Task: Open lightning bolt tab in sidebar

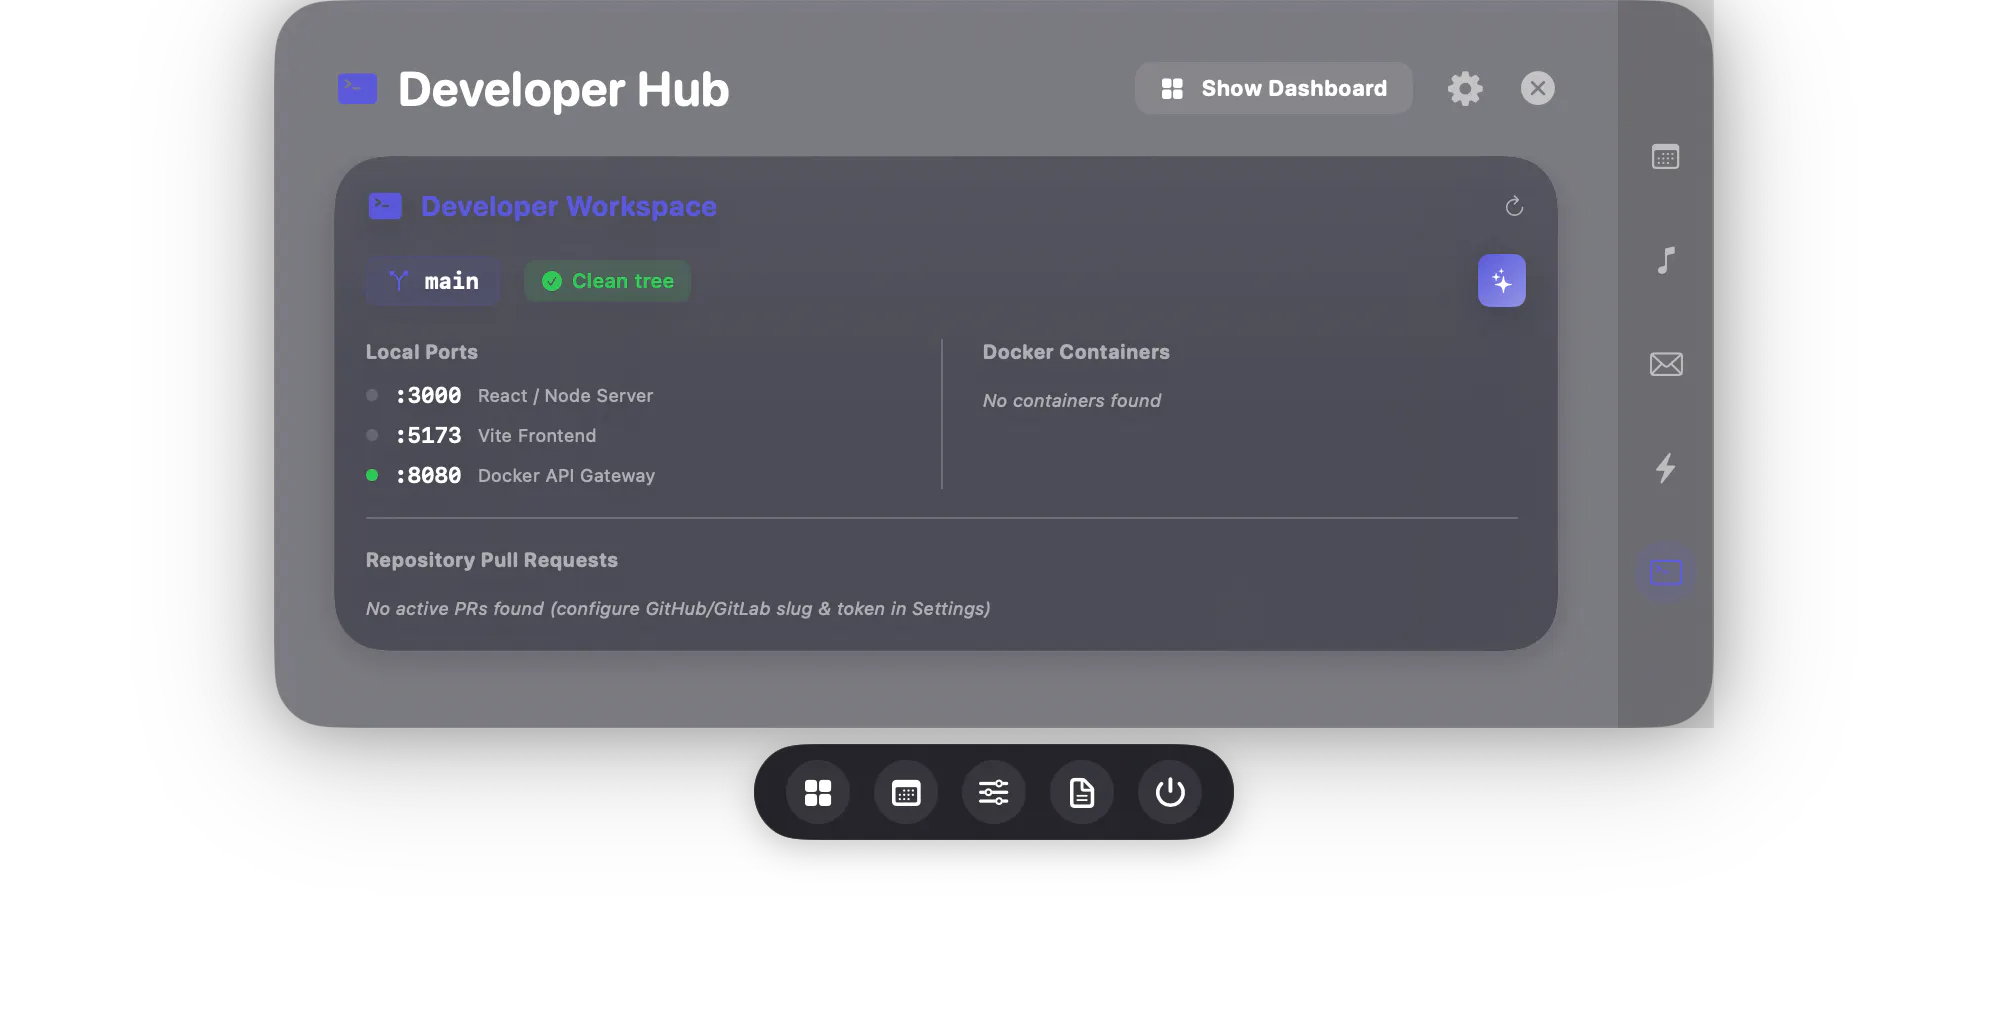Action: coord(1665,468)
